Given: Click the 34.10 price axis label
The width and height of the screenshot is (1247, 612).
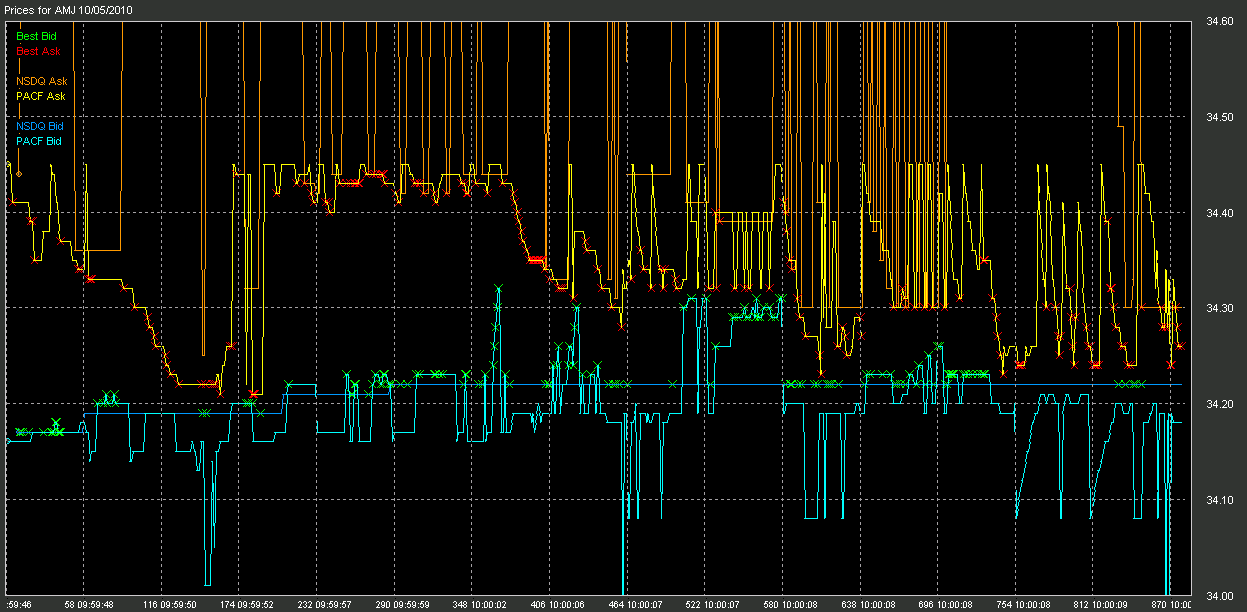Looking at the screenshot, I should pyautogui.click(x=1219, y=500).
